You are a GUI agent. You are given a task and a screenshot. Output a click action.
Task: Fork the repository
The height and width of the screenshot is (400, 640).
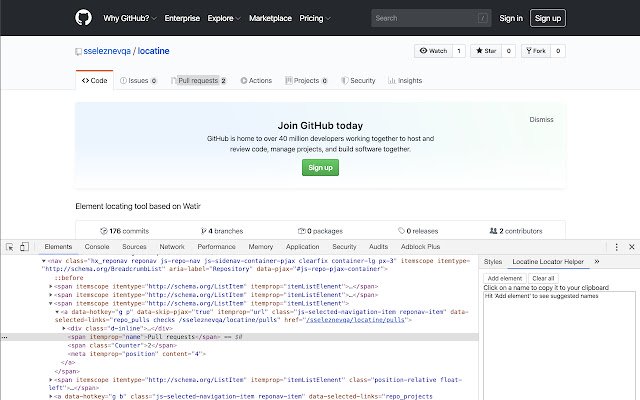point(536,51)
